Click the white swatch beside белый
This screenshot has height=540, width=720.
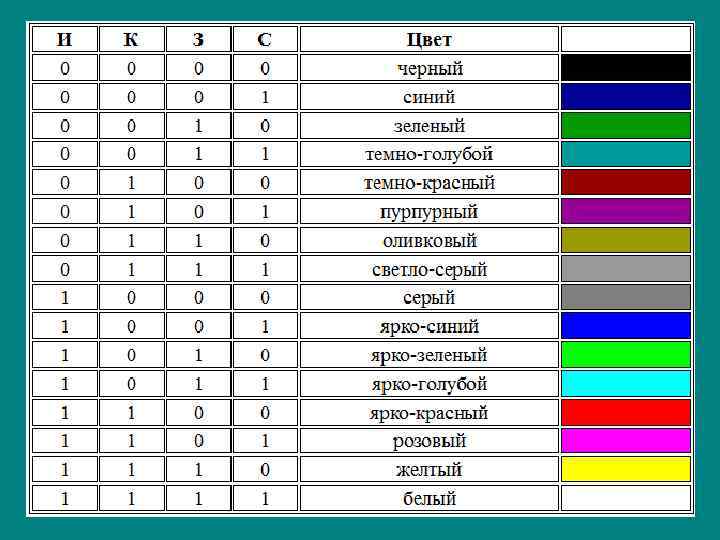[x=626, y=498]
